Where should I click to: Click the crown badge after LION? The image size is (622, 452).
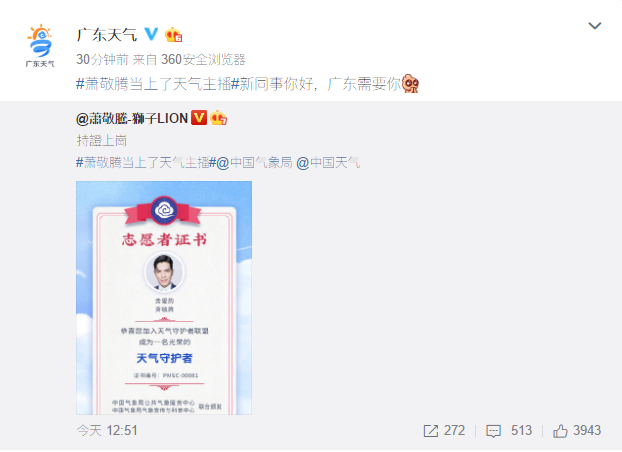219,118
